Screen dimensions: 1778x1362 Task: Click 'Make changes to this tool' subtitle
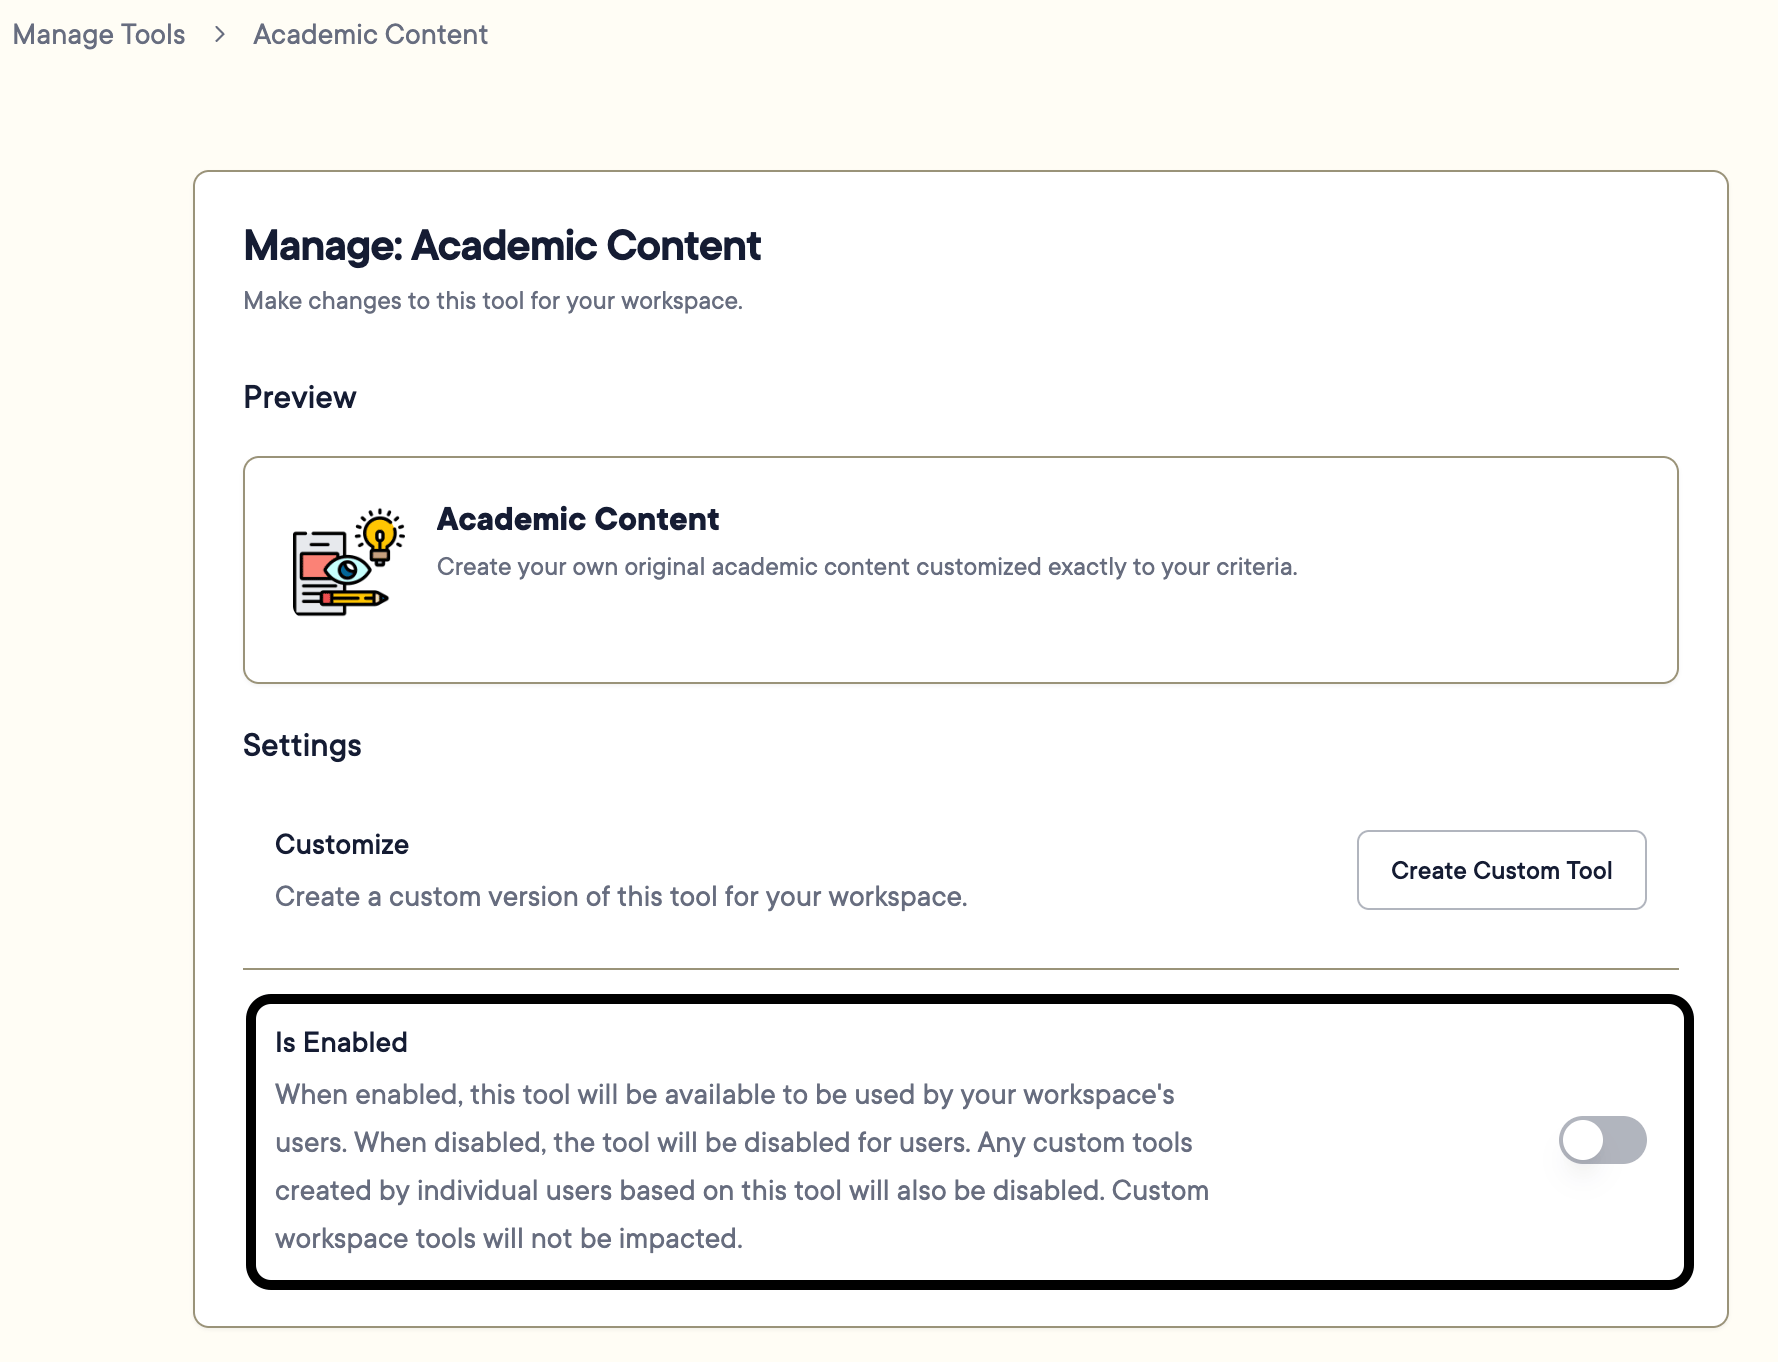(493, 301)
